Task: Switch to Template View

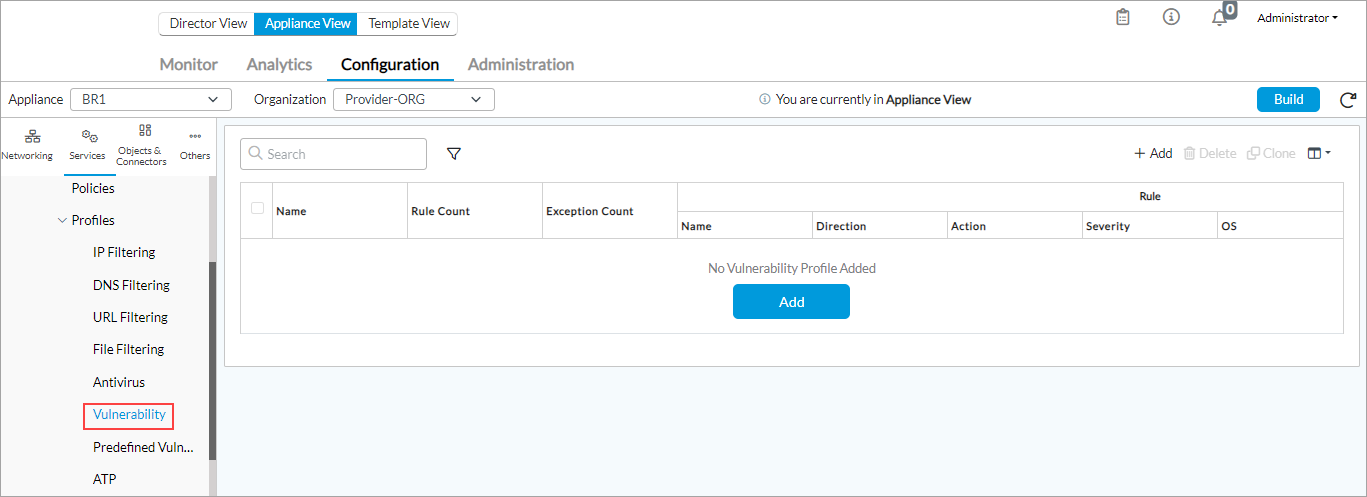Action: (407, 23)
